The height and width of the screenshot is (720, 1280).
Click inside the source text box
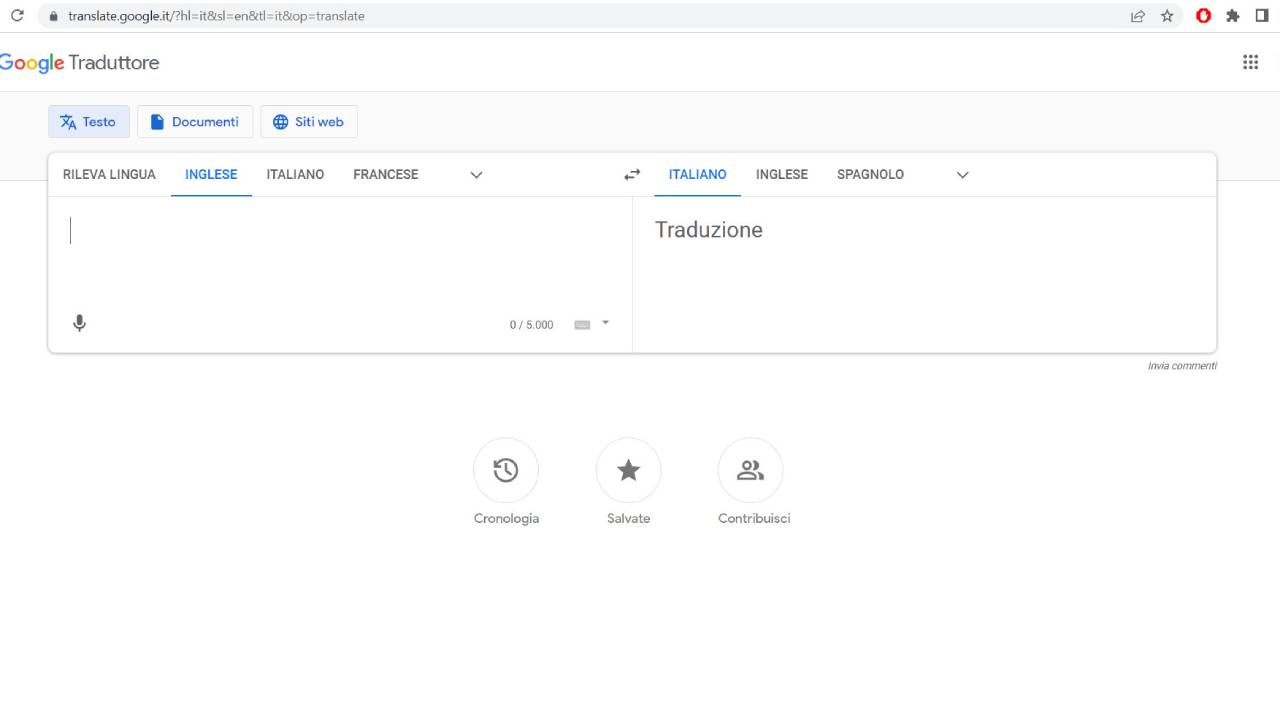point(340,250)
